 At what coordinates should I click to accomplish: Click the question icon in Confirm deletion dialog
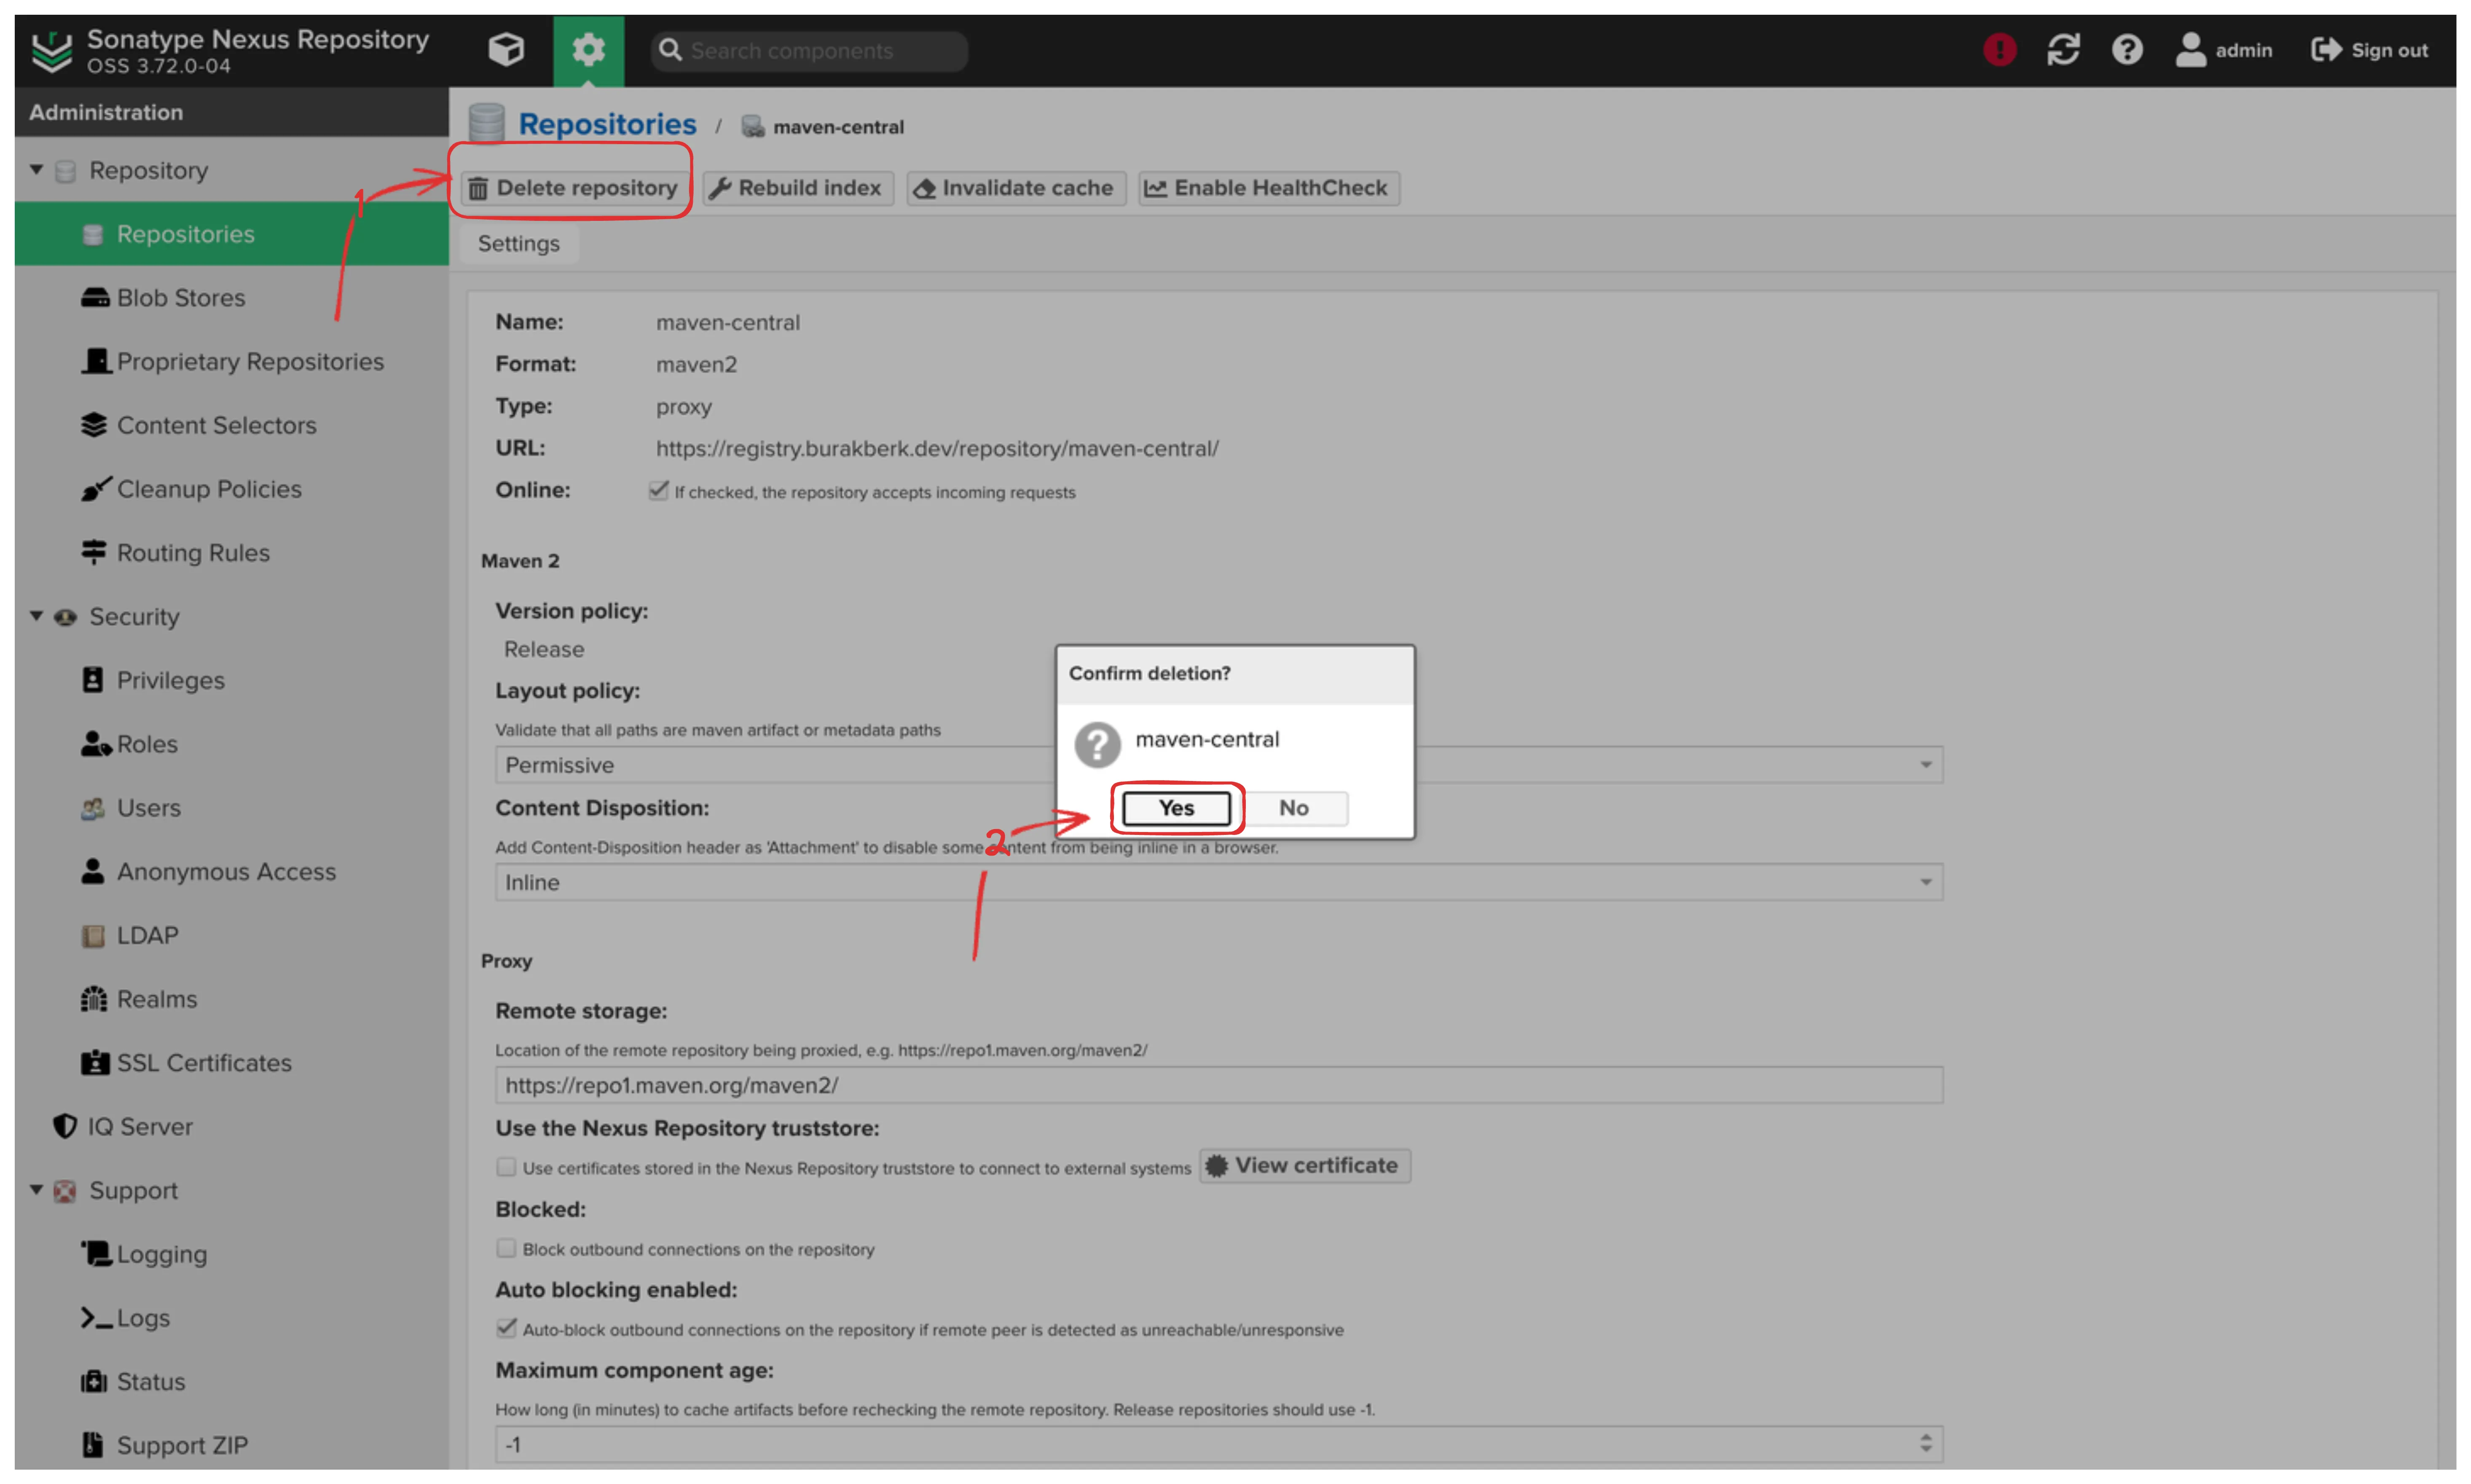[1097, 745]
